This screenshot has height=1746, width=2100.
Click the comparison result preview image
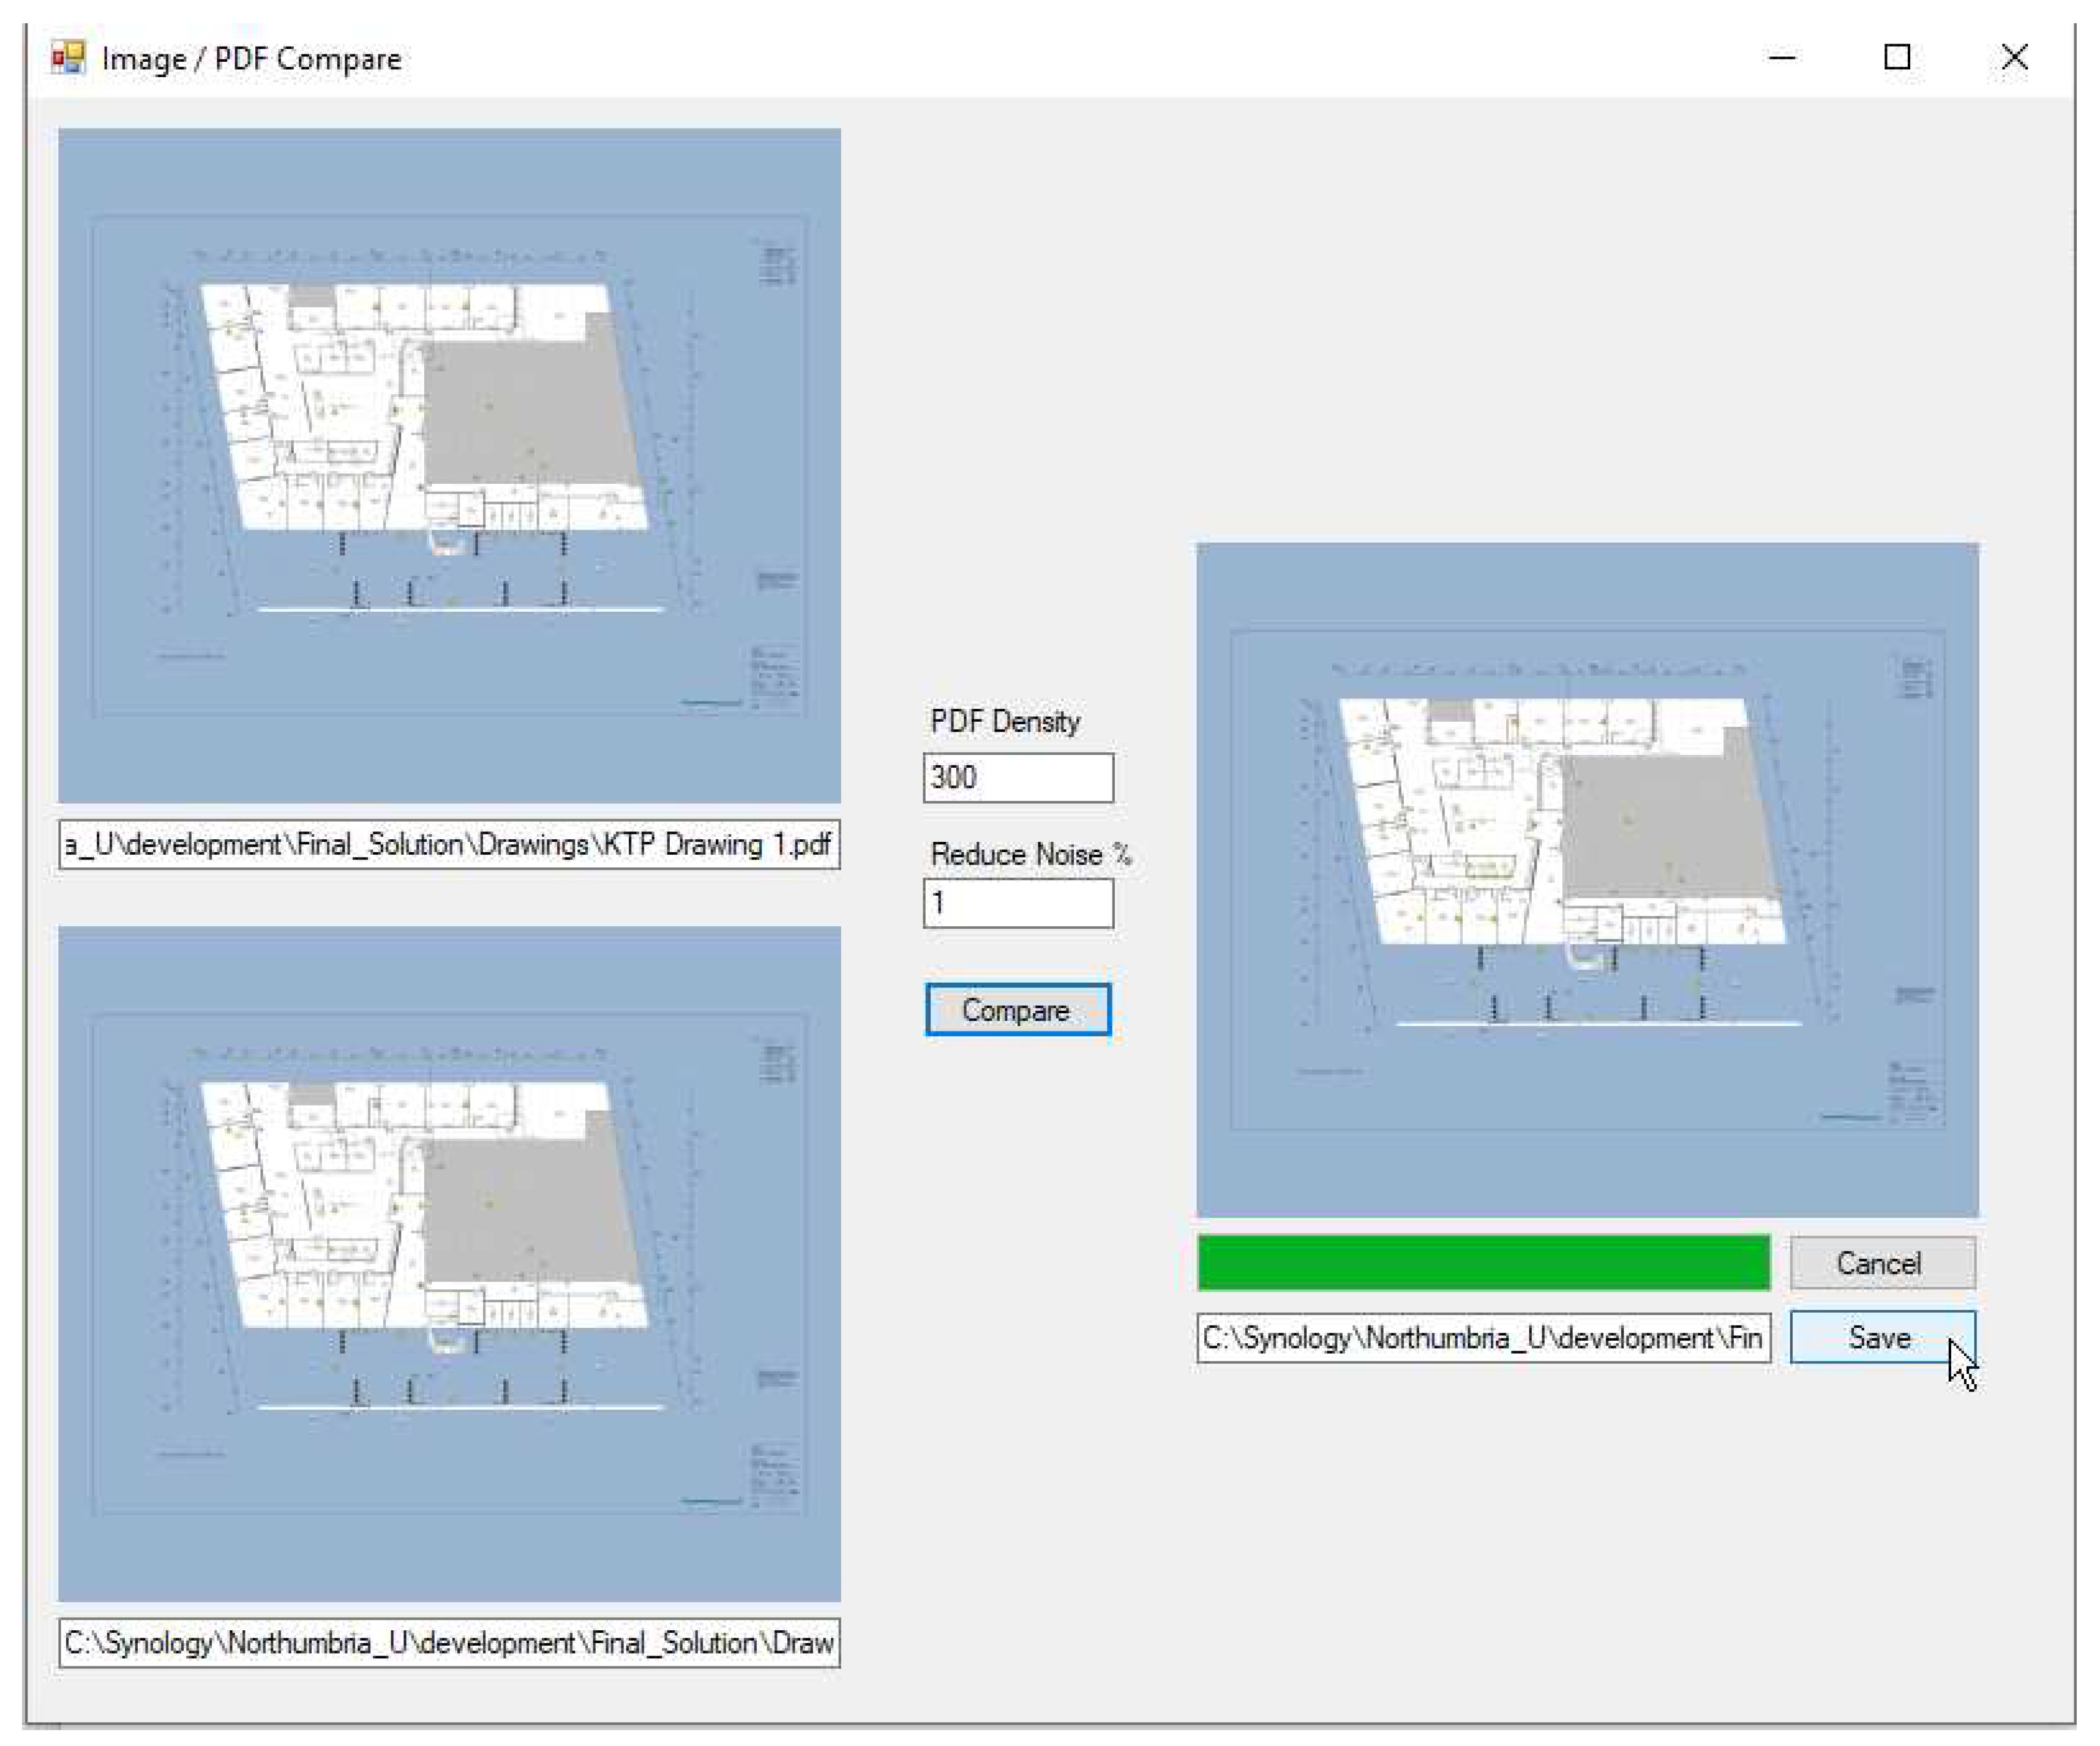[1587, 880]
